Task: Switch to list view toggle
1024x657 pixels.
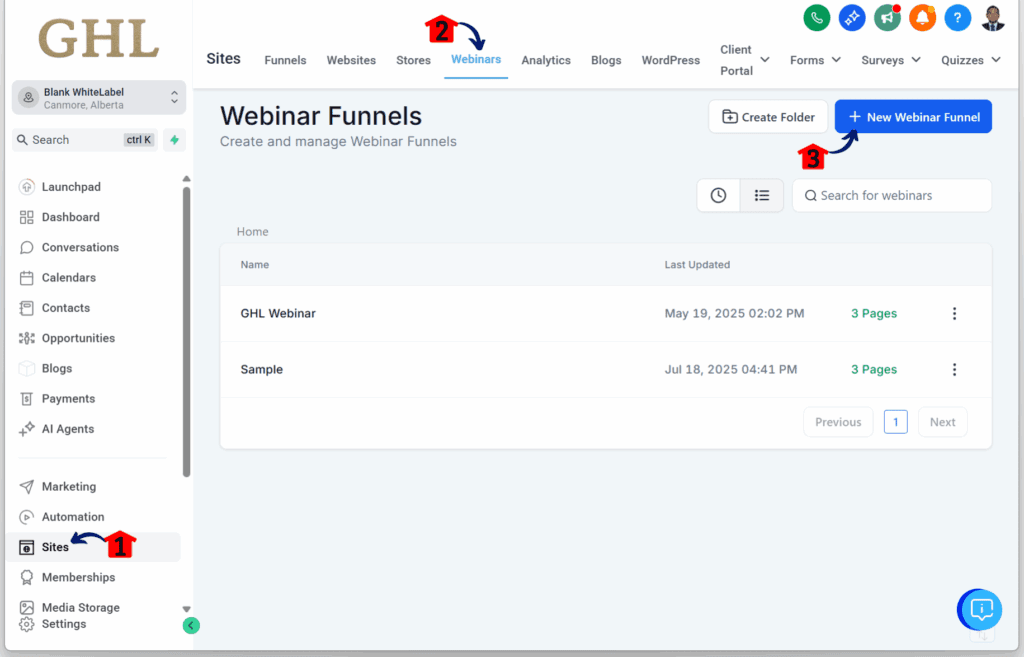Action: pyautogui.click(x=761, y=195)
